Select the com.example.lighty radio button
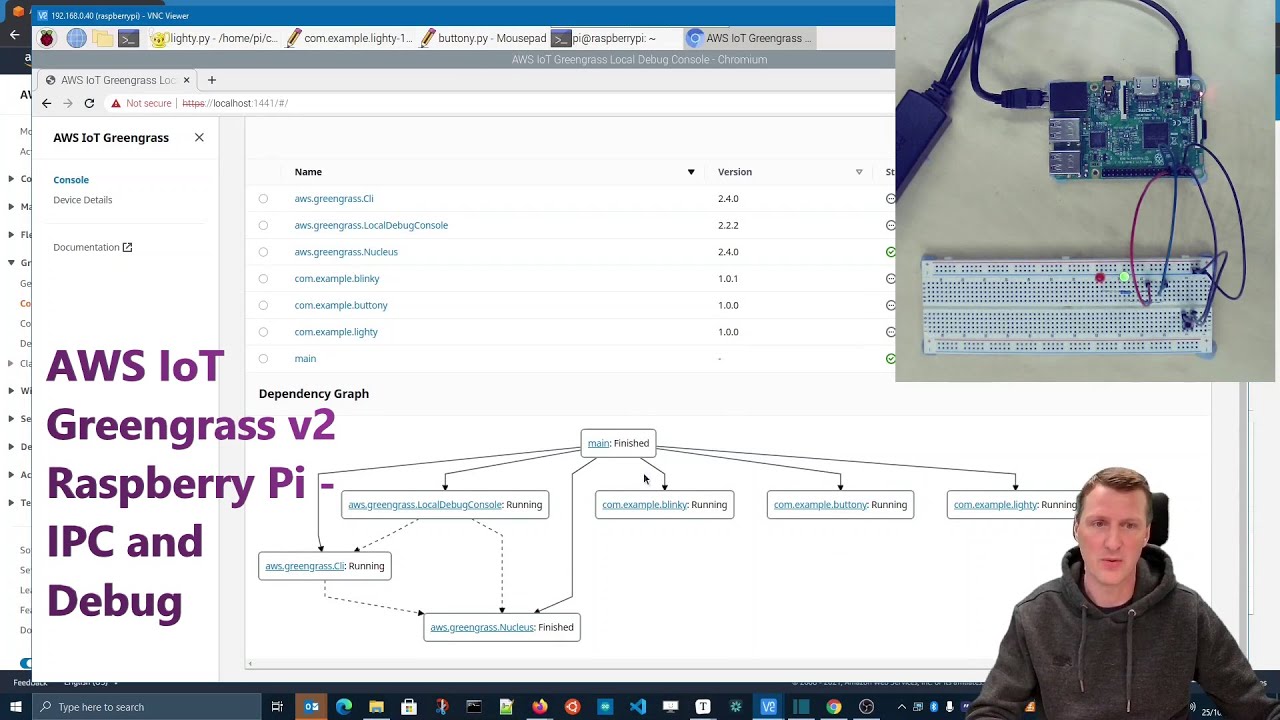This screenshot has height=720, width=1280. coord(263,332)
